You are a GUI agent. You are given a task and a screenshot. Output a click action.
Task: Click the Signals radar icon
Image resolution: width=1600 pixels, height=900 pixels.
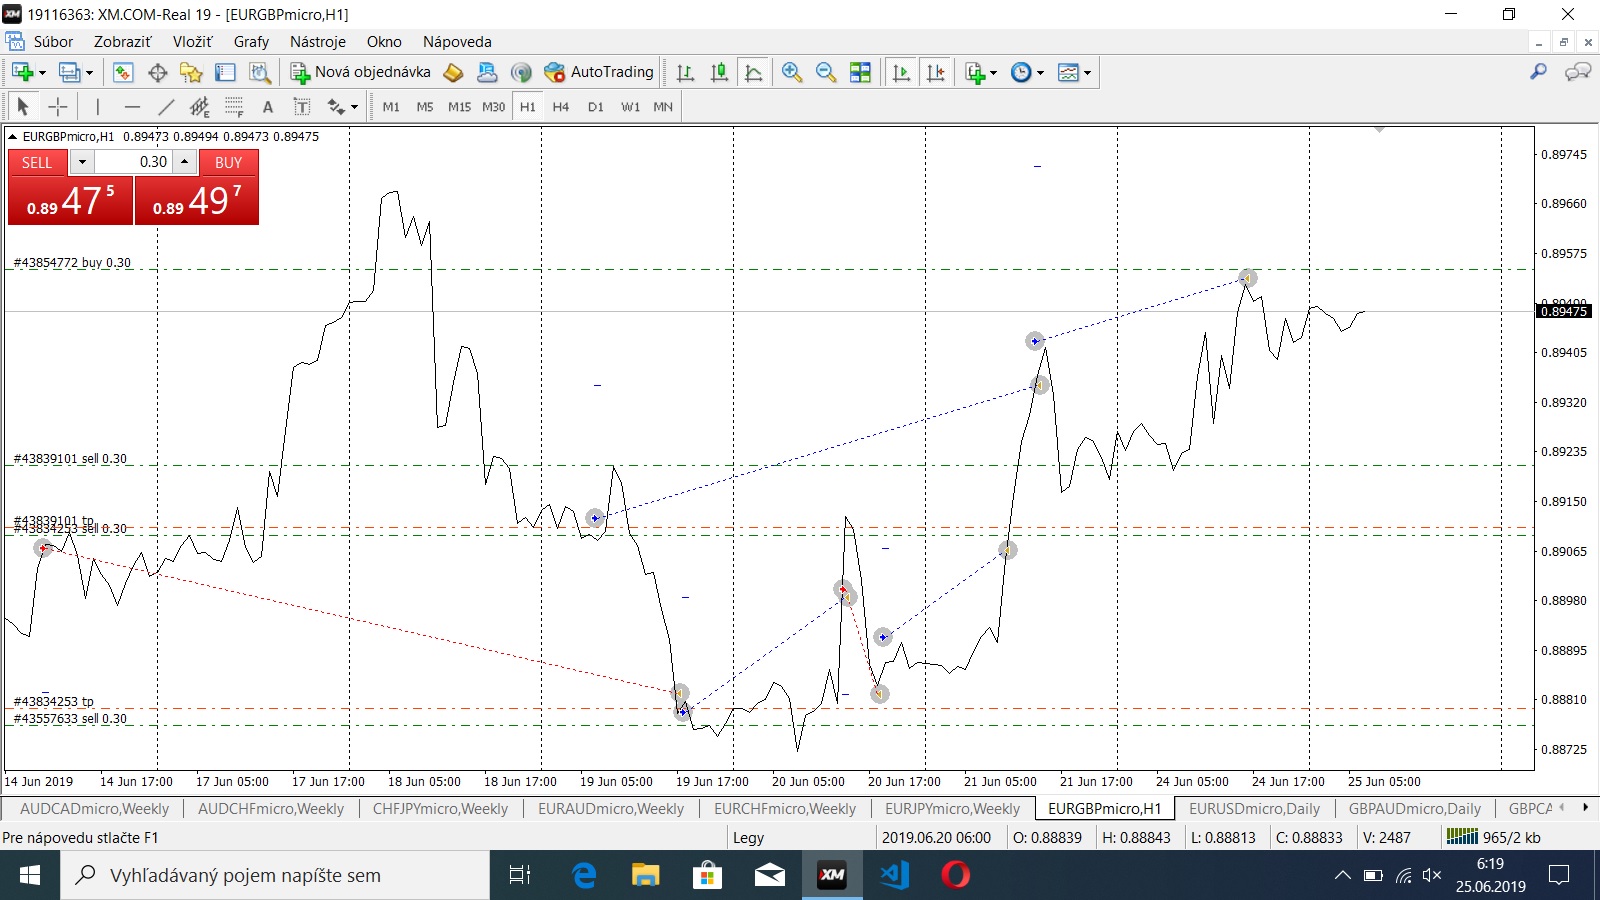click(520, 72)
